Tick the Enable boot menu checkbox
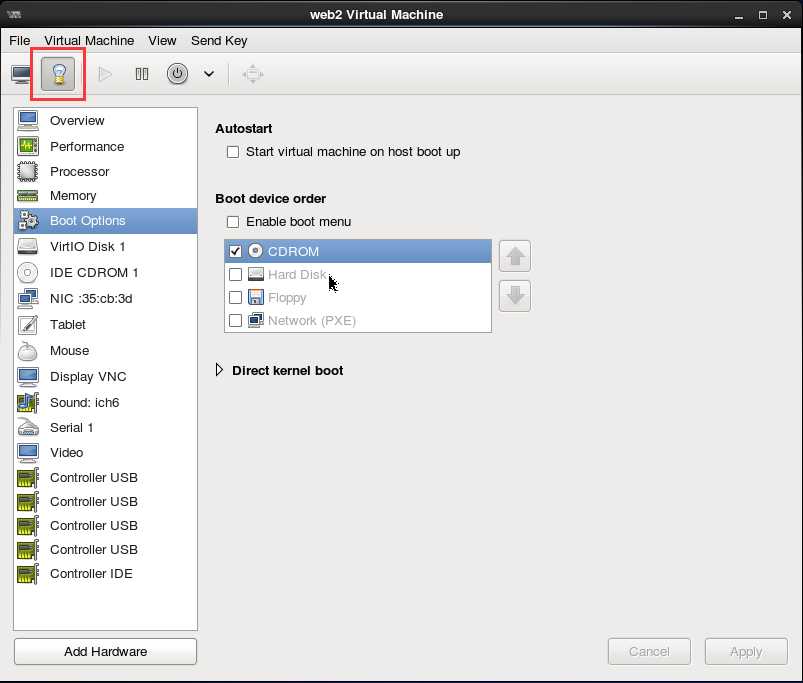 click(233, 222)
